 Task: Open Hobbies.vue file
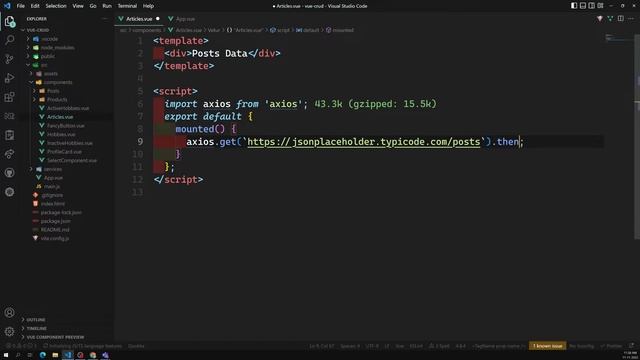coord(61,134)
